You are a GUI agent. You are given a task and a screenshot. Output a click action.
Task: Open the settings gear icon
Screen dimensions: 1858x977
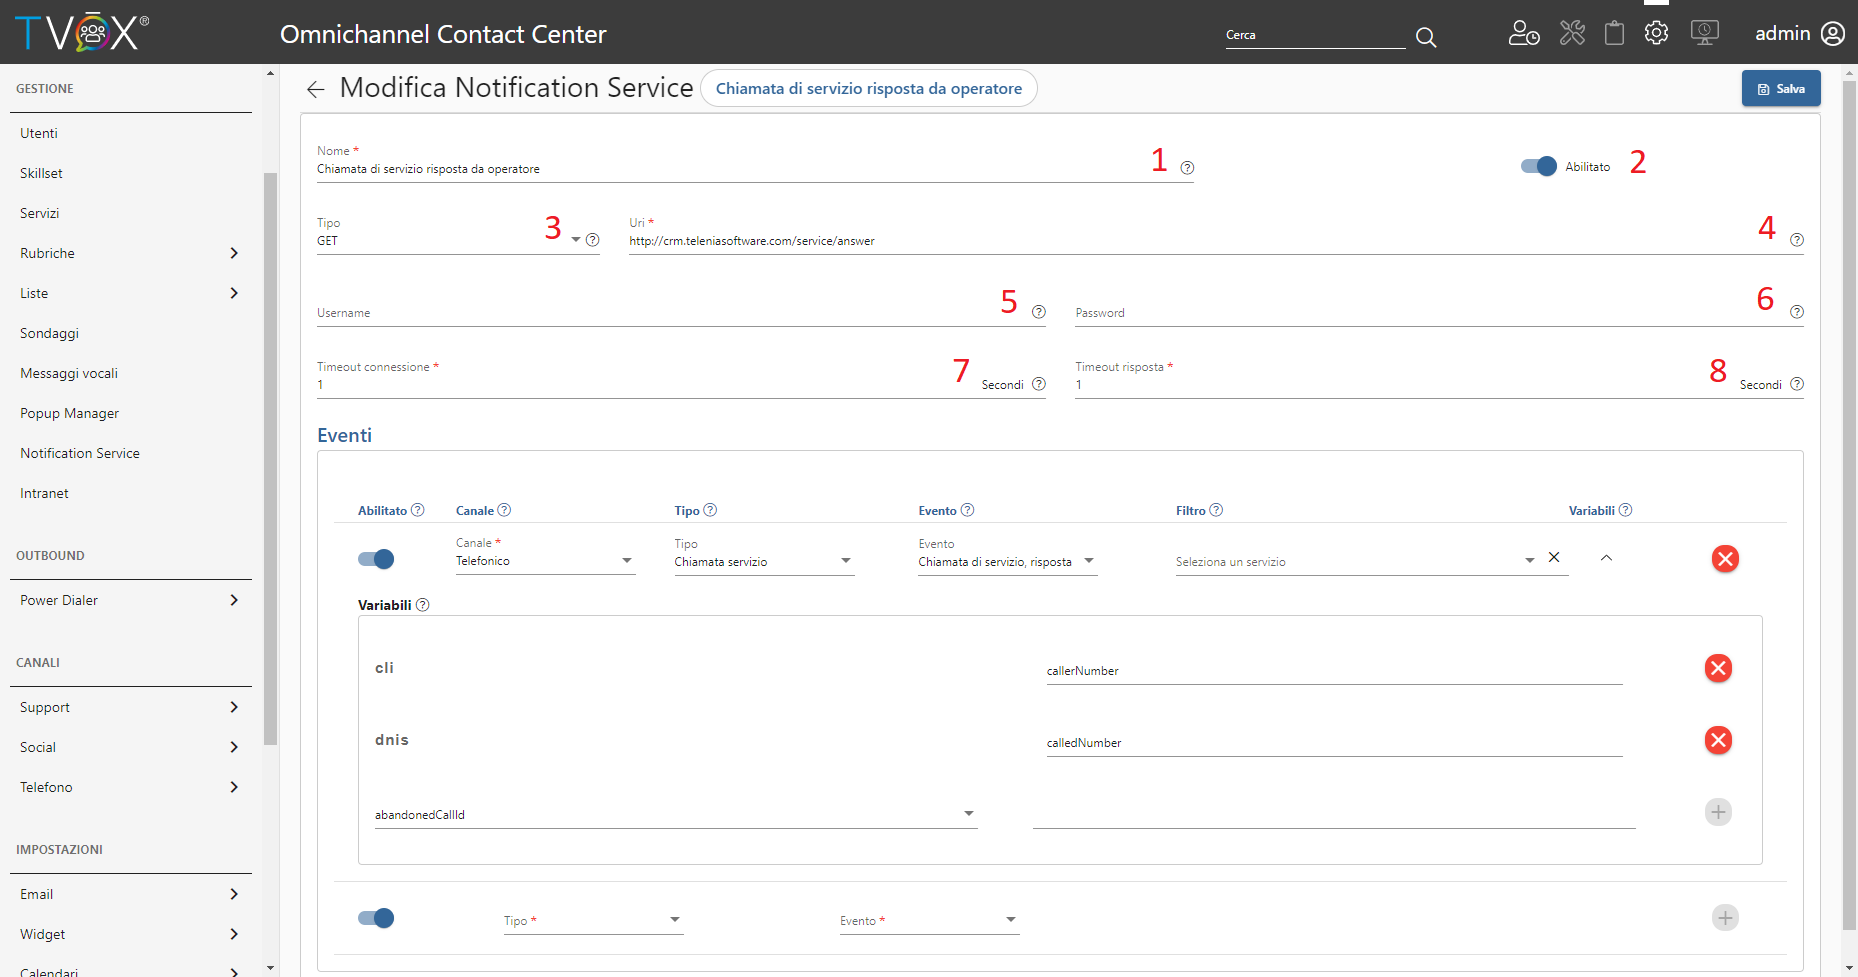(x=1656, y=33)
